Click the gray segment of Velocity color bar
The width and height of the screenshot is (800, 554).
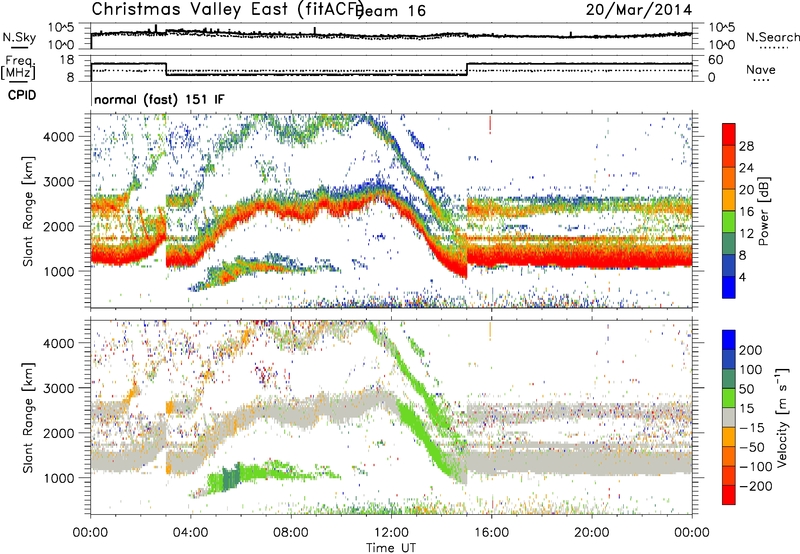[x=729, y=417]
